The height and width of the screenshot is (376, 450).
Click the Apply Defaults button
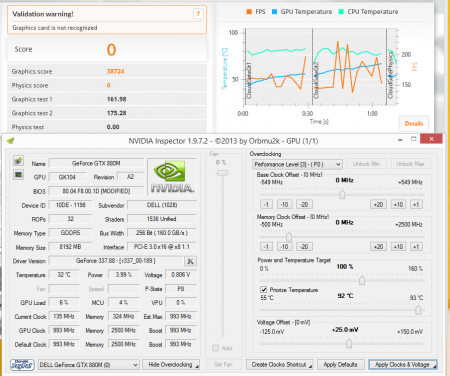tap(340, 365)
